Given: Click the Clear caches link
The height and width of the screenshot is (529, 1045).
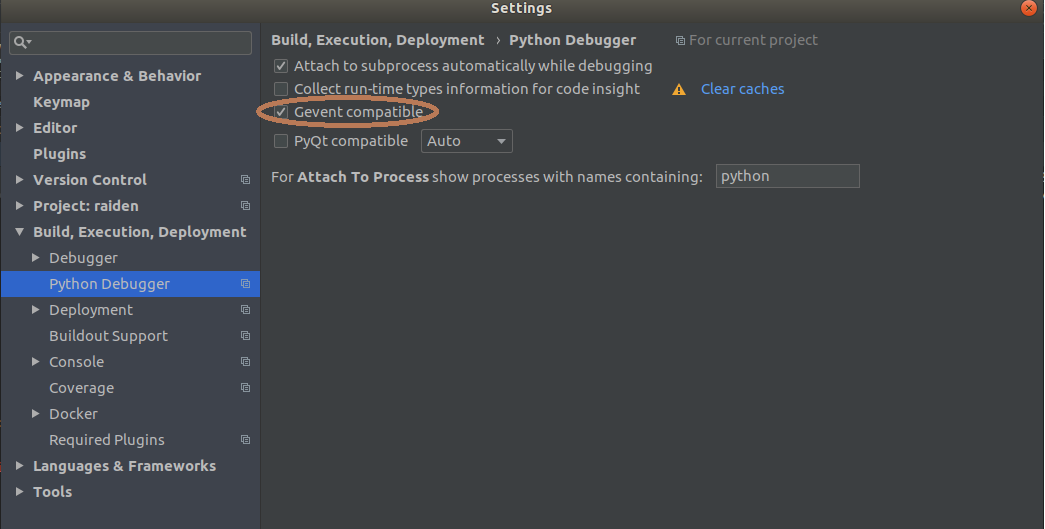Looking at the screenshot, I should click(742, 89).
